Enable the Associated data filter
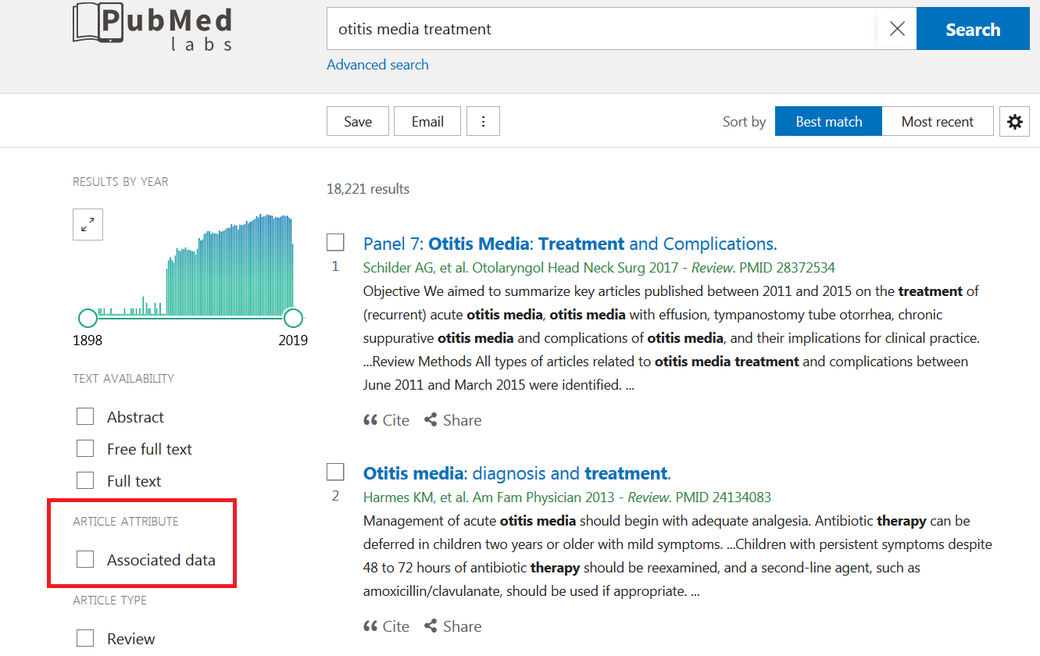 coord(85,559)
